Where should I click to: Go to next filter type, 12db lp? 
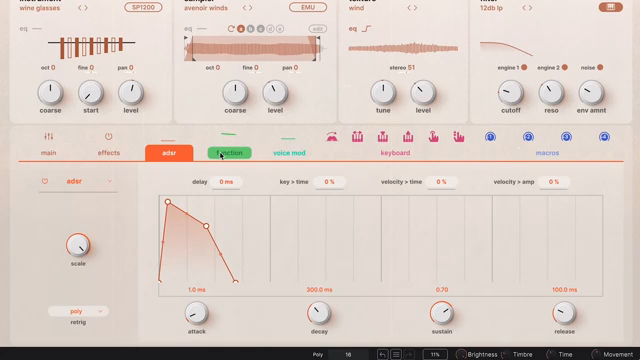click(x=530, y=8)
